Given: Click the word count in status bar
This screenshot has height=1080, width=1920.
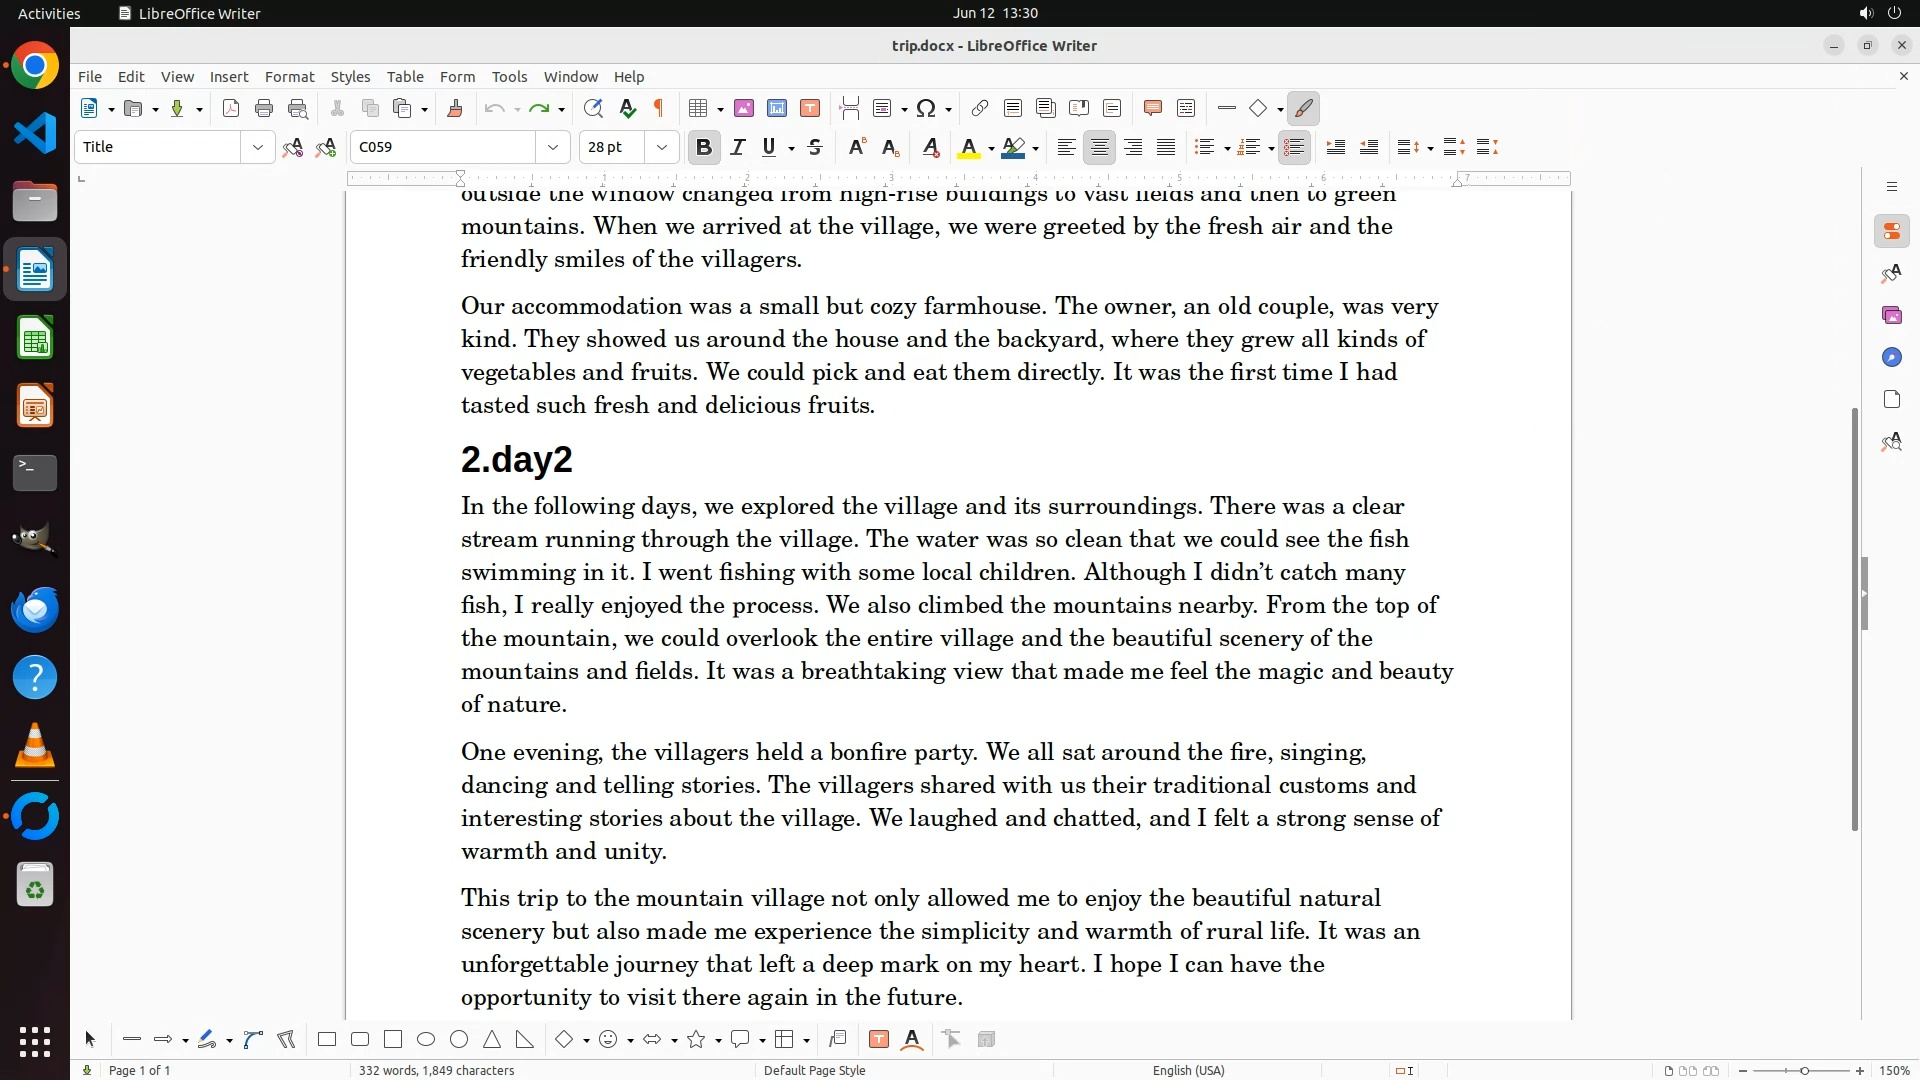Looking at the screenshot, I should [x=436, y=1071].
